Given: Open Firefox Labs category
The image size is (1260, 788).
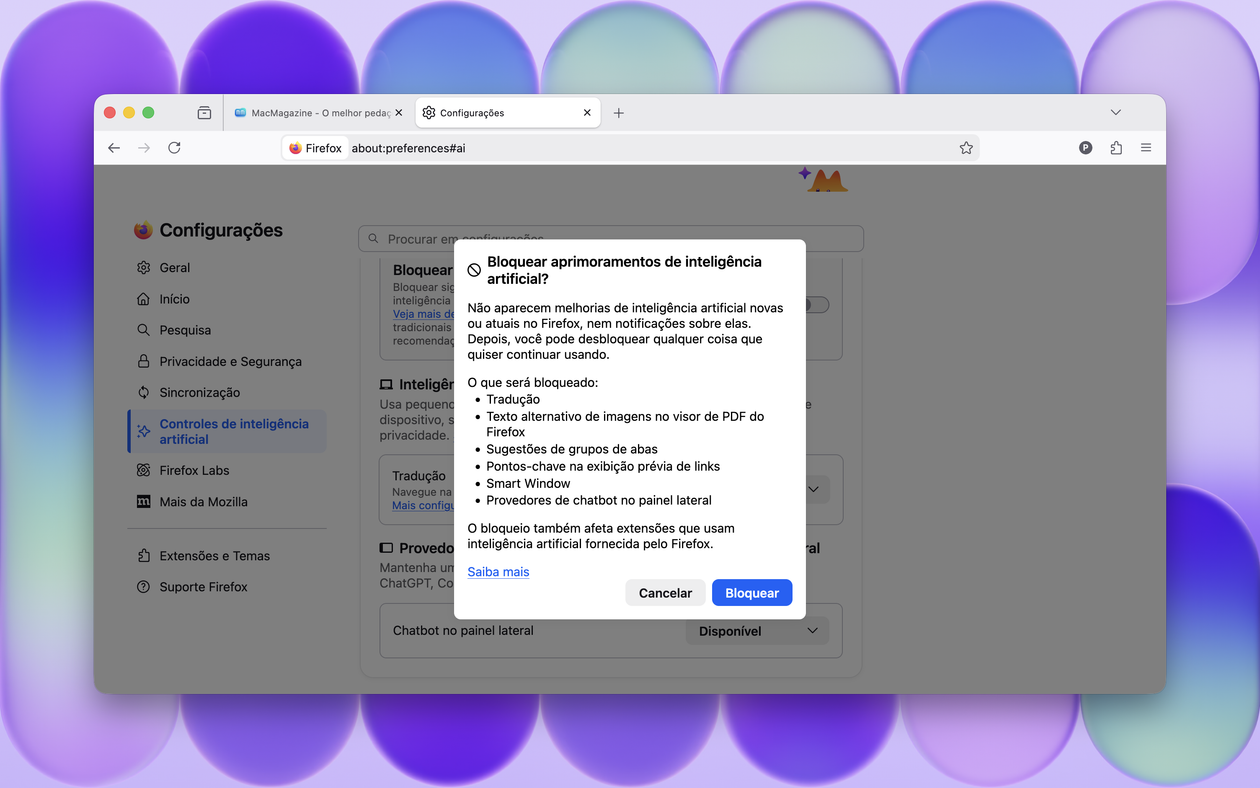Looking at the screenshot, I should 227,470.
